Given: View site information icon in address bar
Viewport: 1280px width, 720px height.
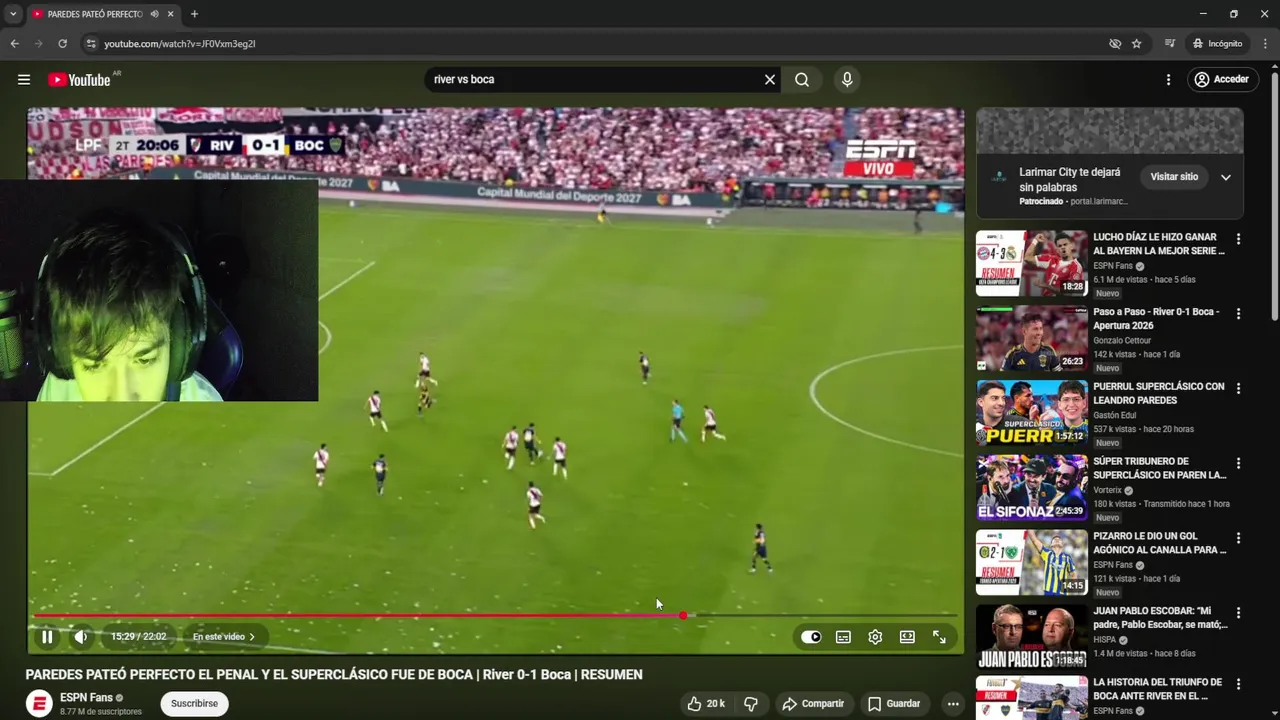Looking at the screenshot, I should pos(91,44).
